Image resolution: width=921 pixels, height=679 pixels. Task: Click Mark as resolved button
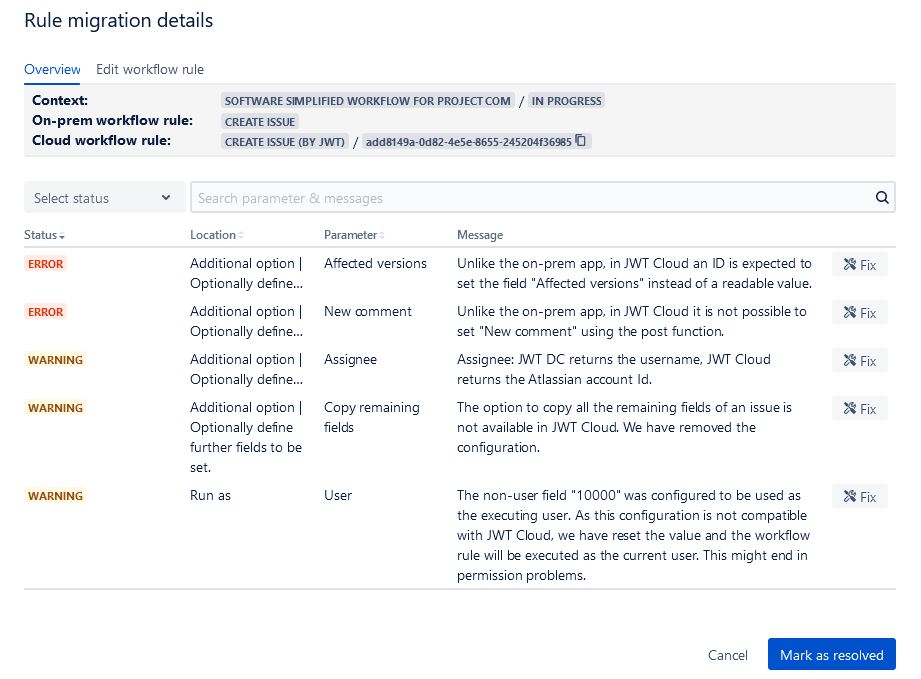(831, 654)
